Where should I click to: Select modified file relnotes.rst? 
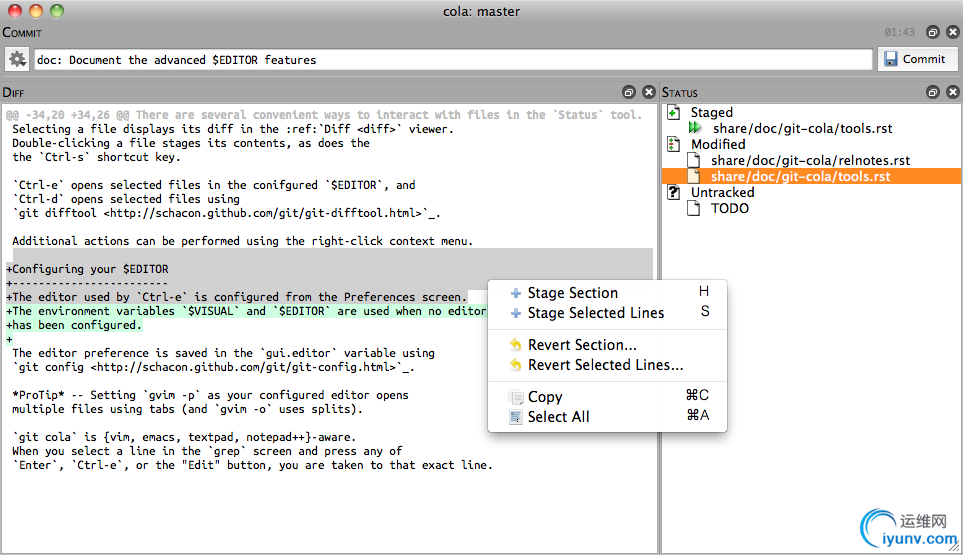click(810, 161)
